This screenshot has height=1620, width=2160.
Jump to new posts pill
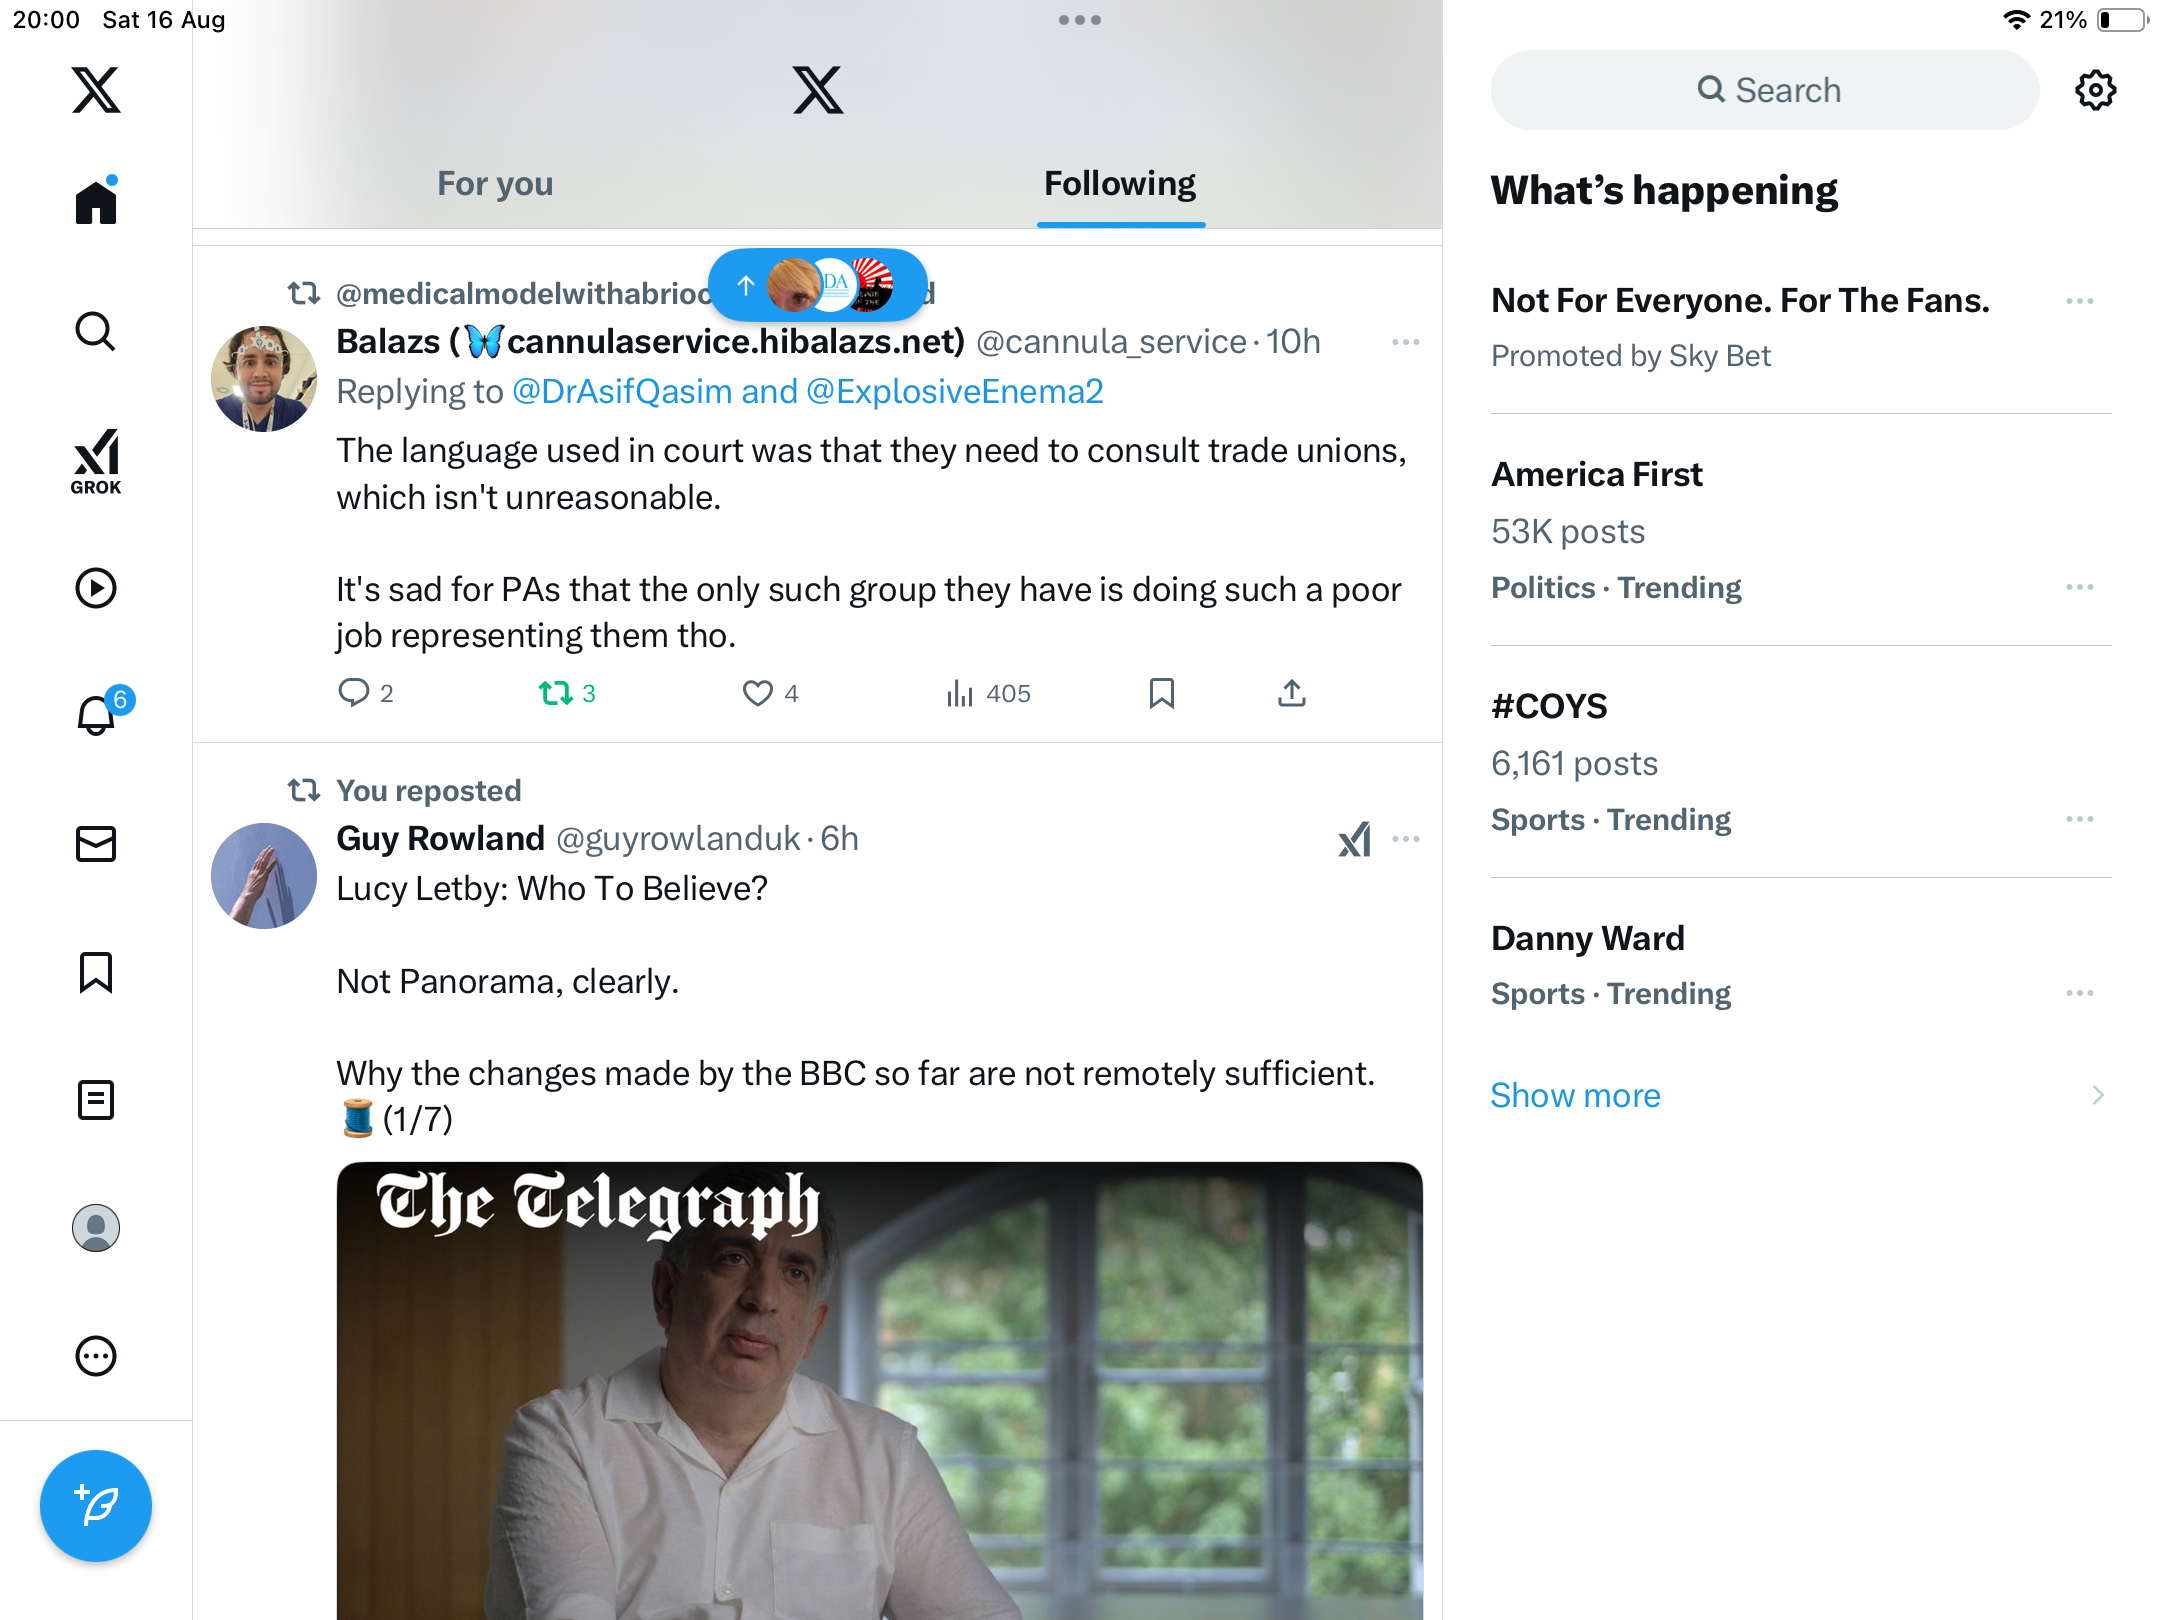817,286
